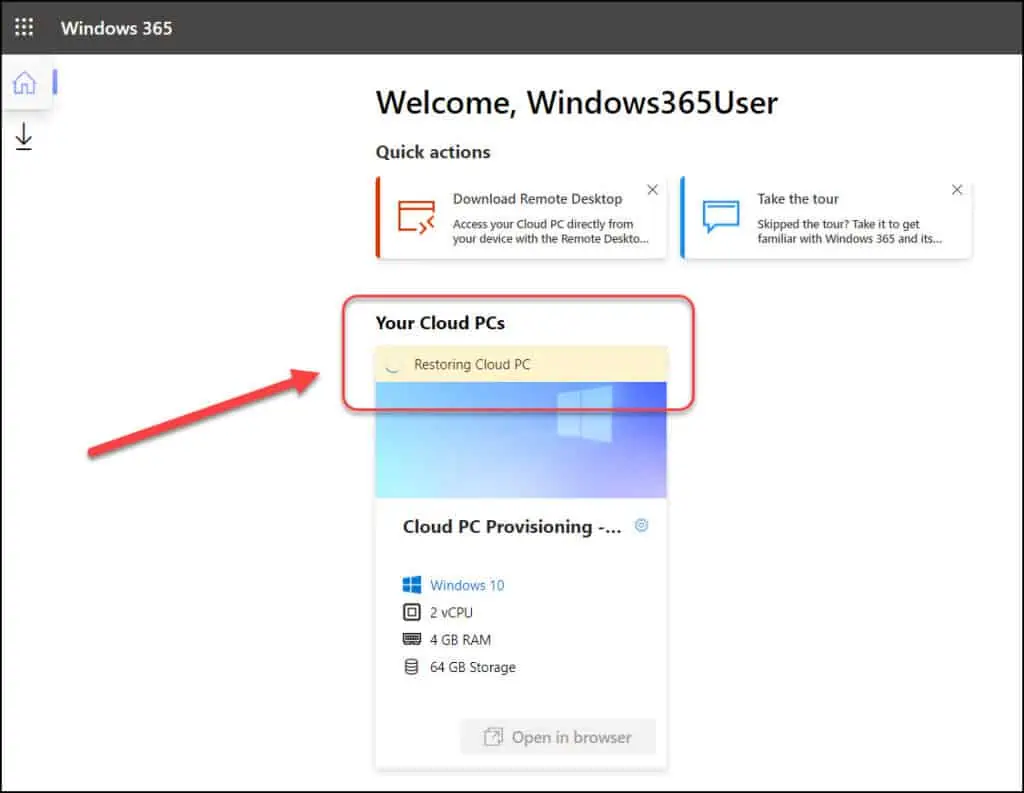The height and width of the screenshot is (793, 1024).
Task: Click the Restoring Cloud PC spinner
Action: pos(392,365)
